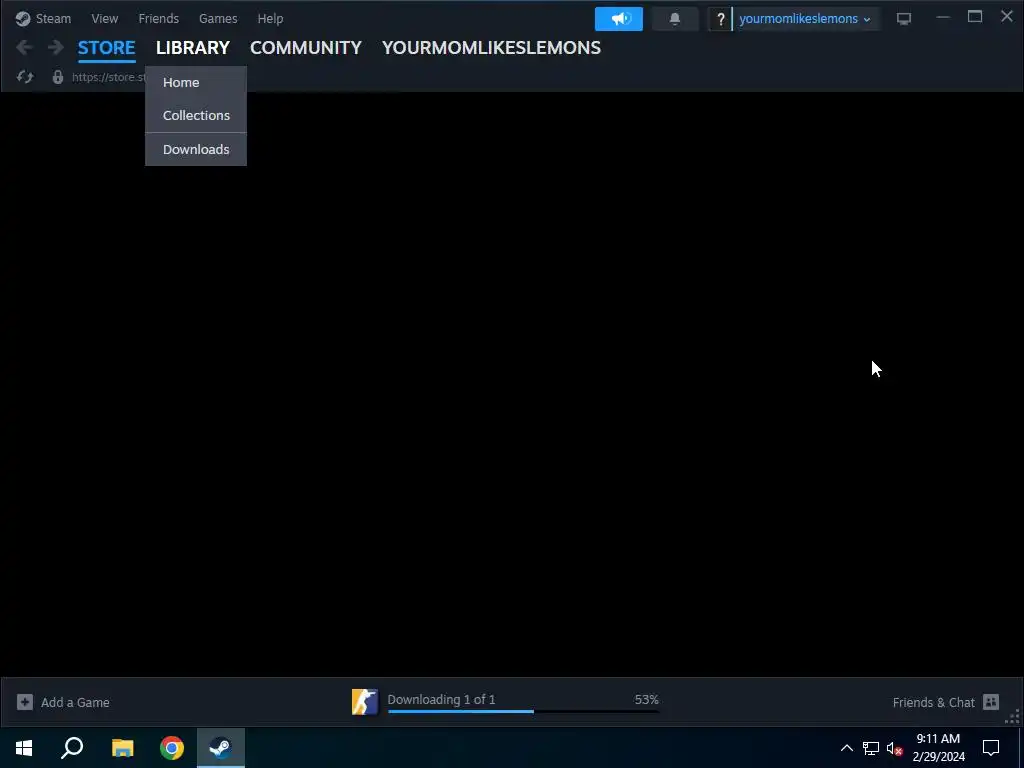Open File Explorer from taskbar
The height and width of the screenshot is (768, 1024).
coord(122,748)
